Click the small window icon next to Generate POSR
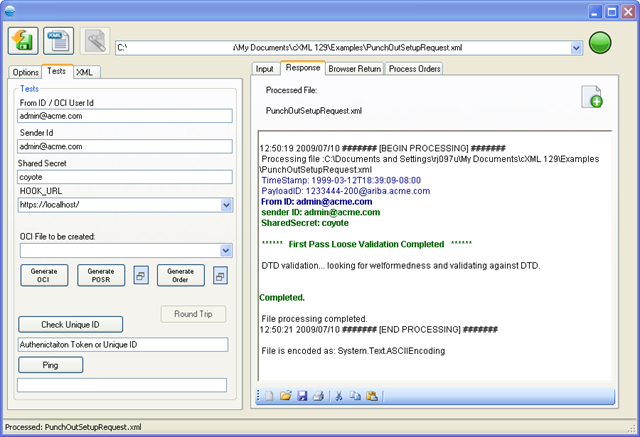Viewport: 640px width, 437px height. click(141, 276)
